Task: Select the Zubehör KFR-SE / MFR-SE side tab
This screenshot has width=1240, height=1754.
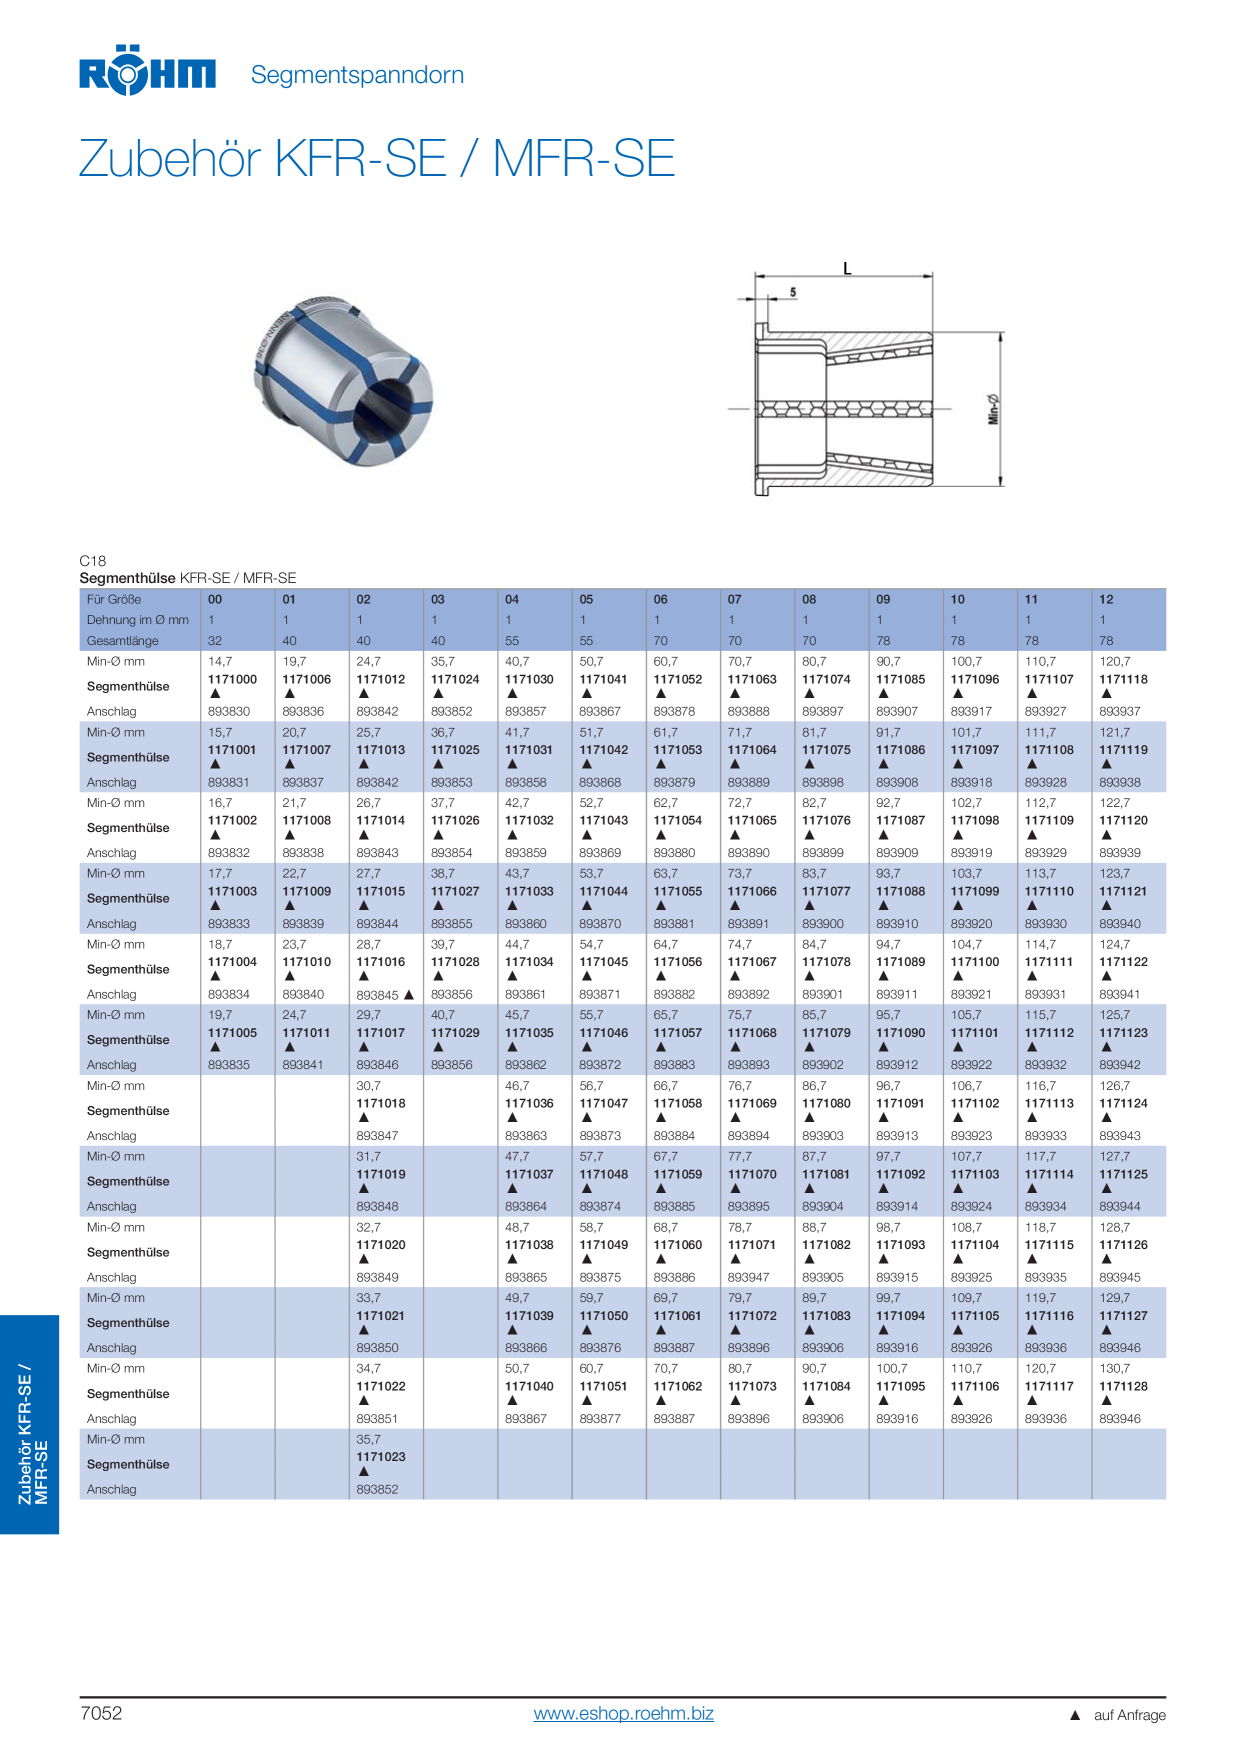Action: (30, 1424)
